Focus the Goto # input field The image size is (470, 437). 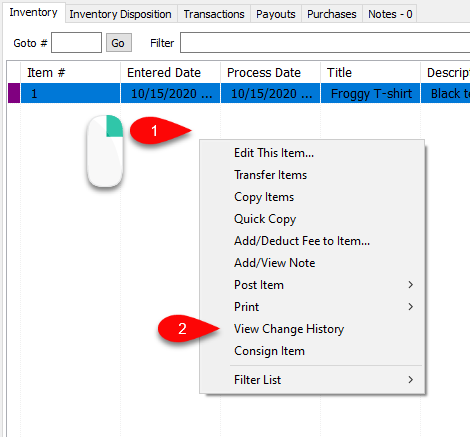76,42
